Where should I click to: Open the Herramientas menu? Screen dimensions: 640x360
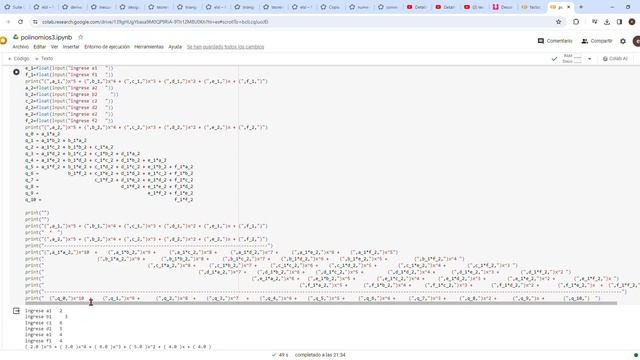[149, 47]
